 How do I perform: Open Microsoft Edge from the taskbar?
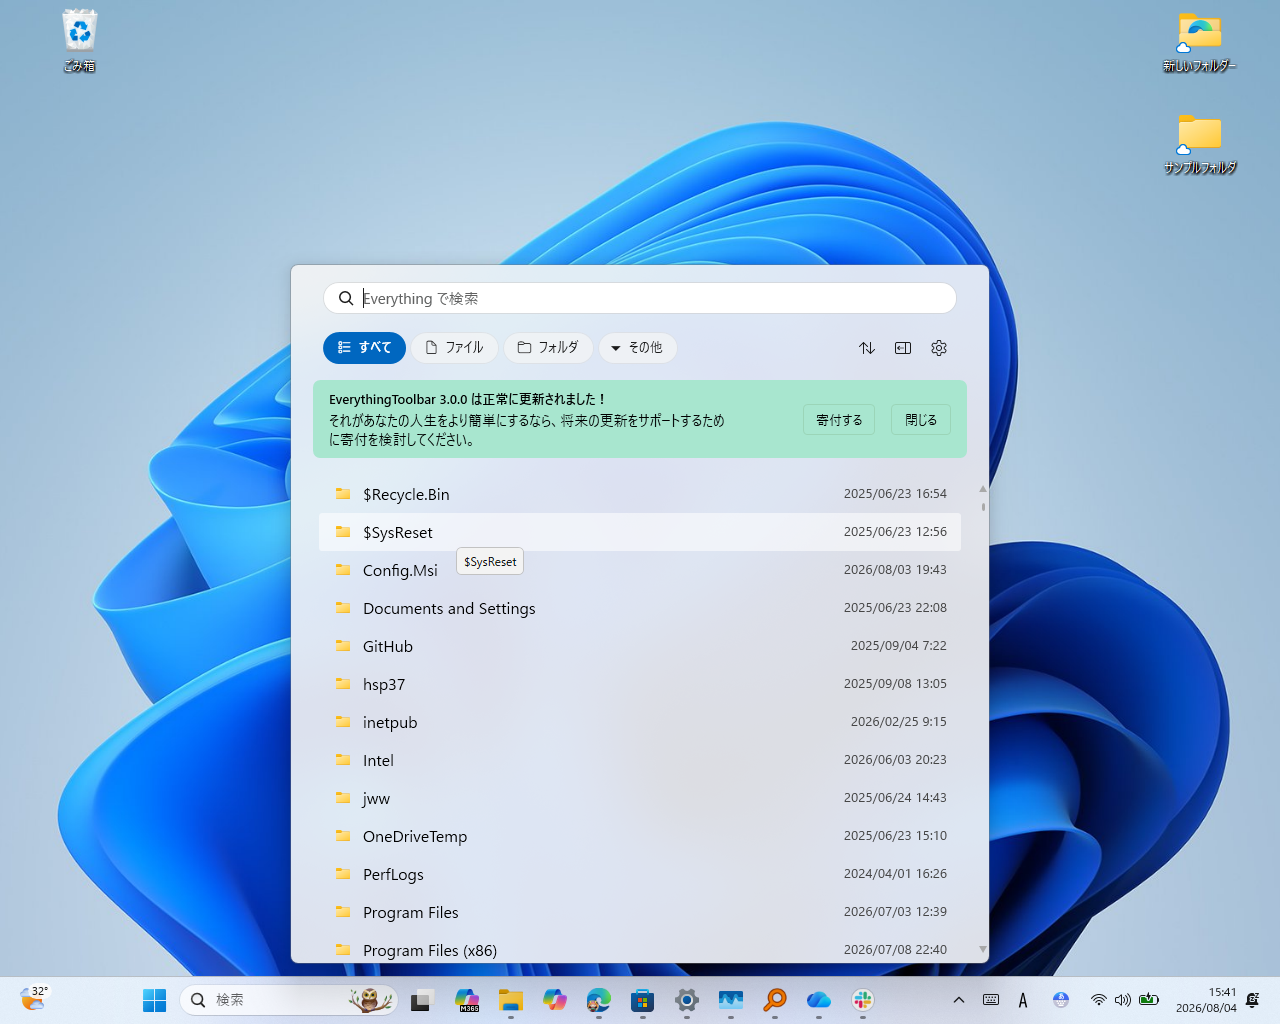599,1000
